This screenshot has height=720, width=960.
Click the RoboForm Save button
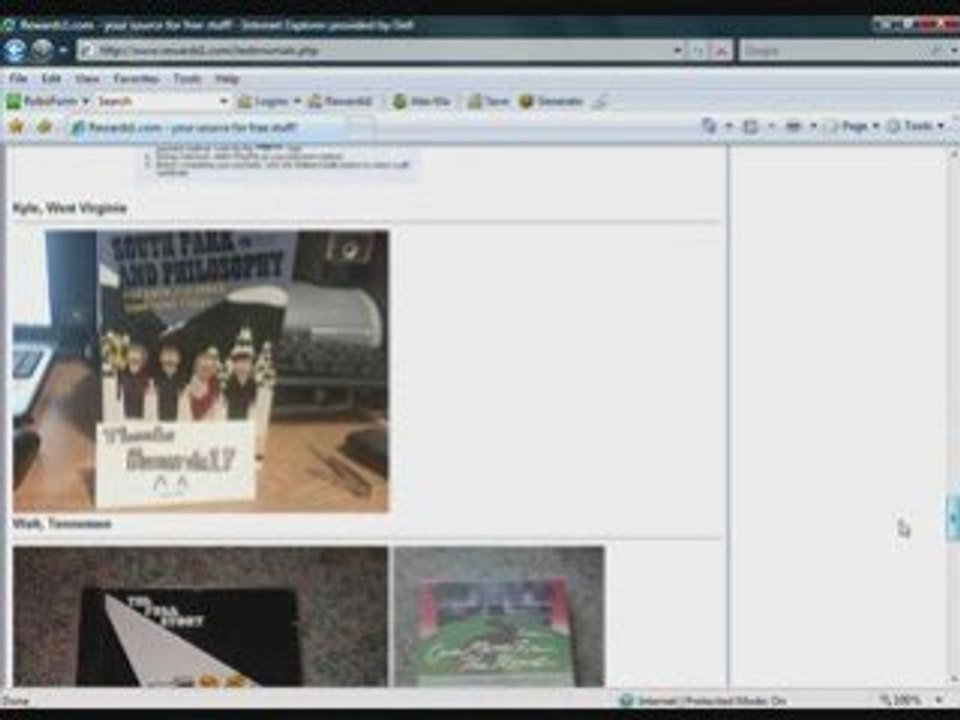[x=488, y=102]
